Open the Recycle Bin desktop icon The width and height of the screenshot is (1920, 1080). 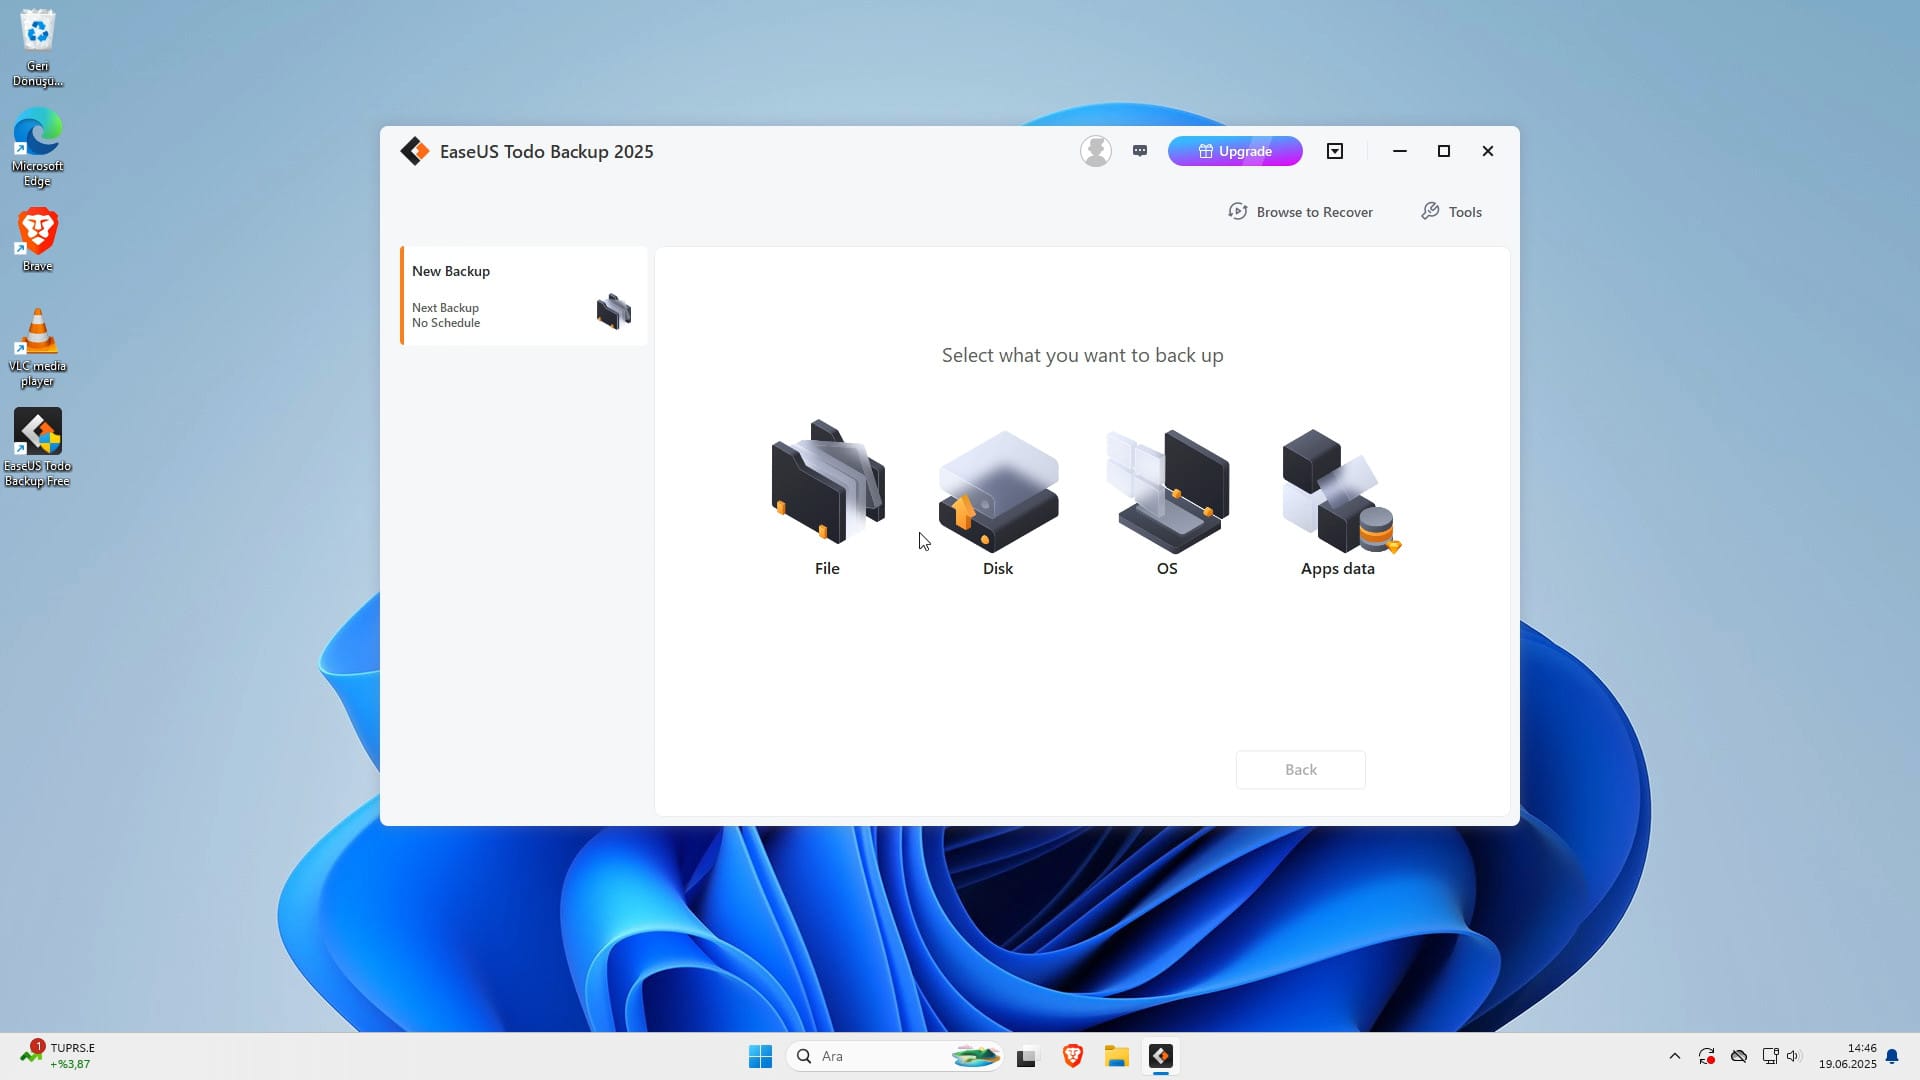coord(38,47)
